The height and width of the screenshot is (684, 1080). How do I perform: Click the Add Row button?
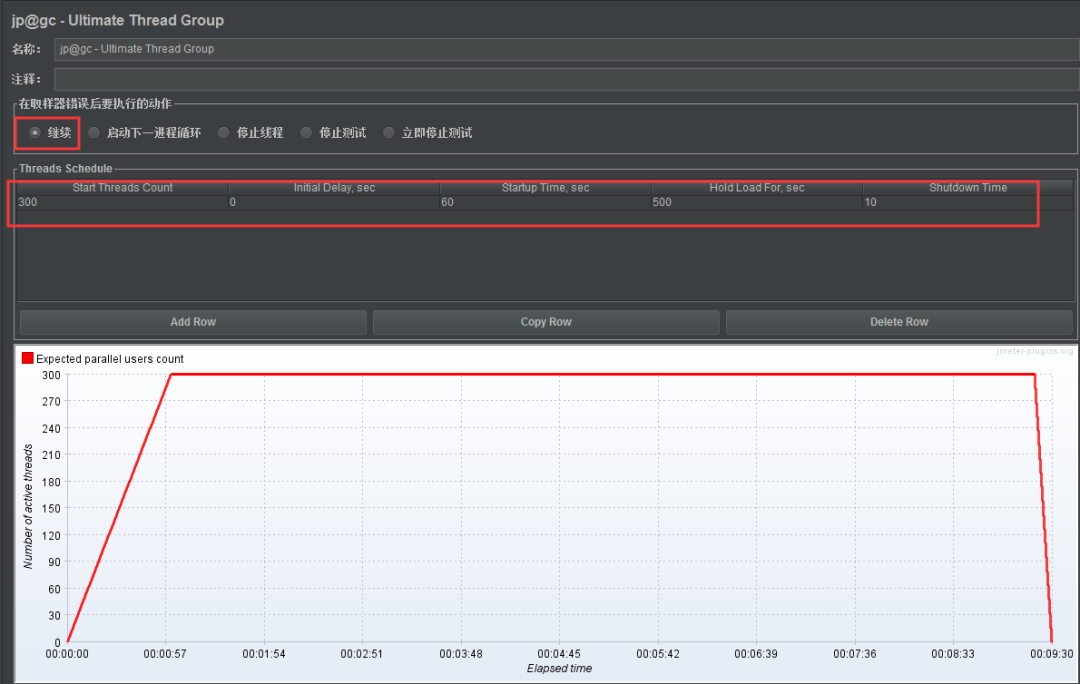[193, 322]
